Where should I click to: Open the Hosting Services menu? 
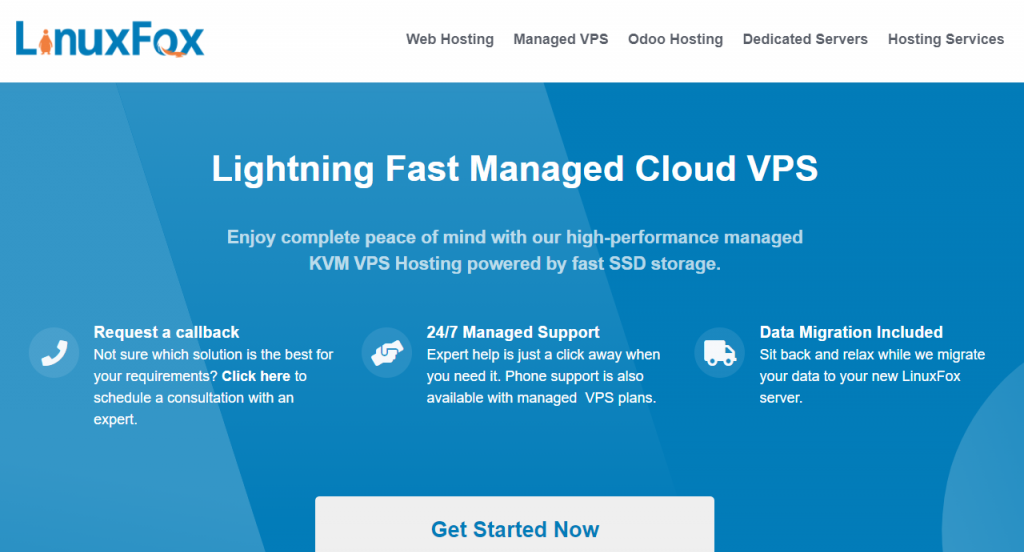click(x=946, y=39)
